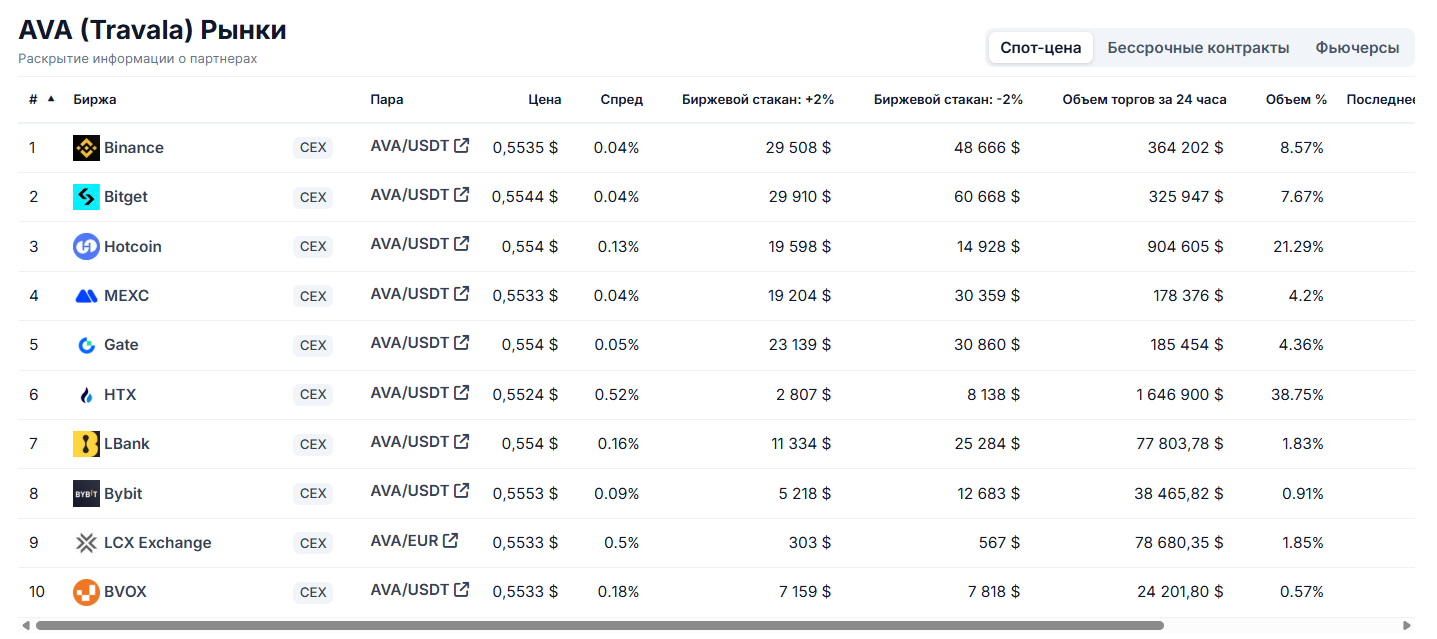Screen dimensions: 1437x639
Task: Open external link icon for Bitget AVA/USDT
Action: pos(461,195)
